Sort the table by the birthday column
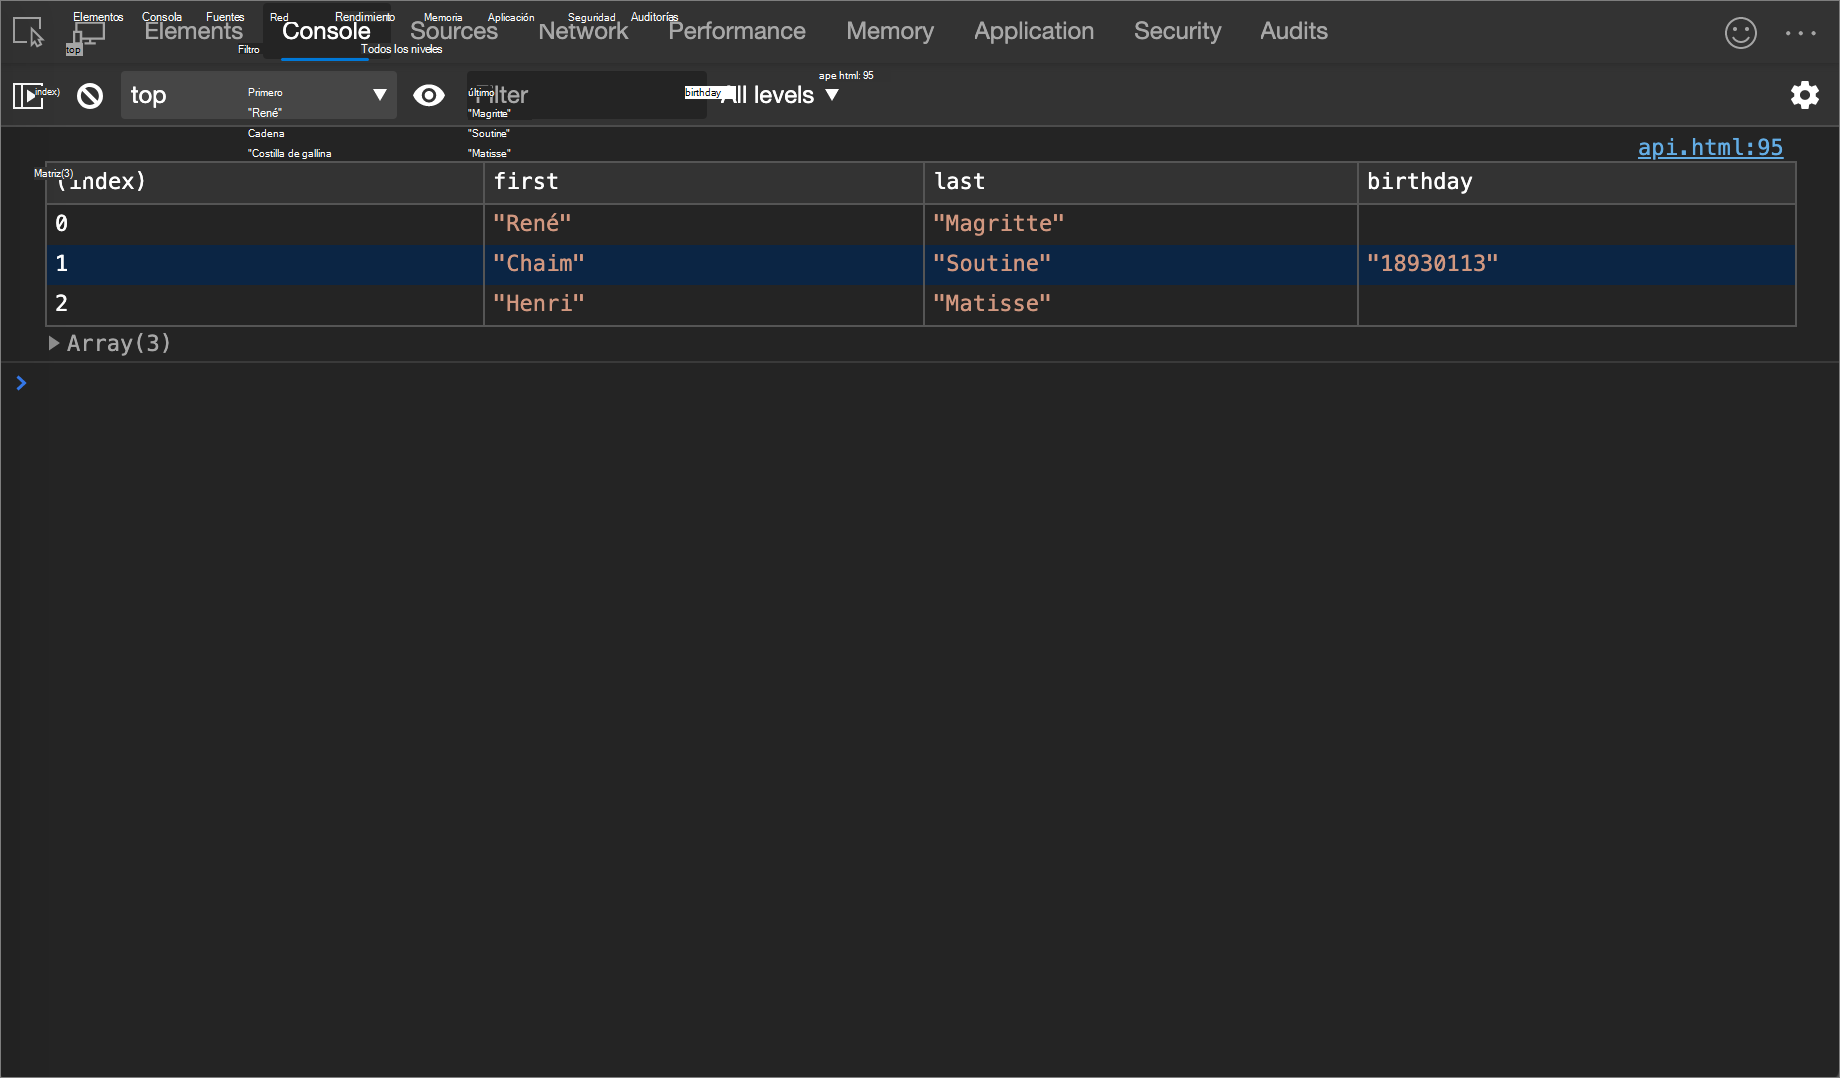 pos(1420,182)
